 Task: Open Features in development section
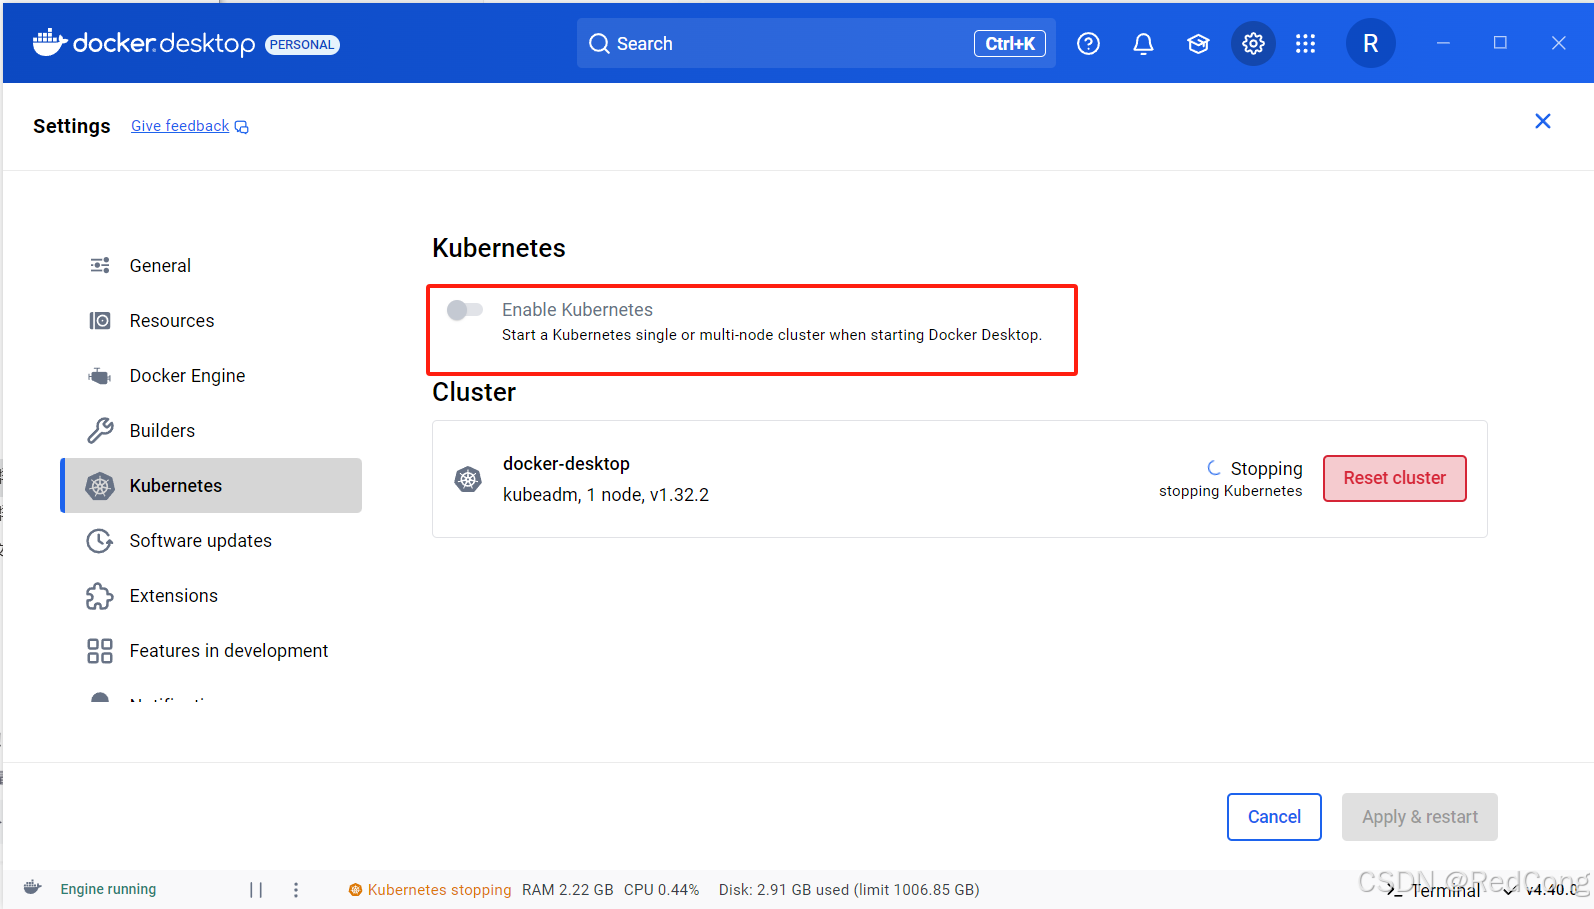point(211,651)
